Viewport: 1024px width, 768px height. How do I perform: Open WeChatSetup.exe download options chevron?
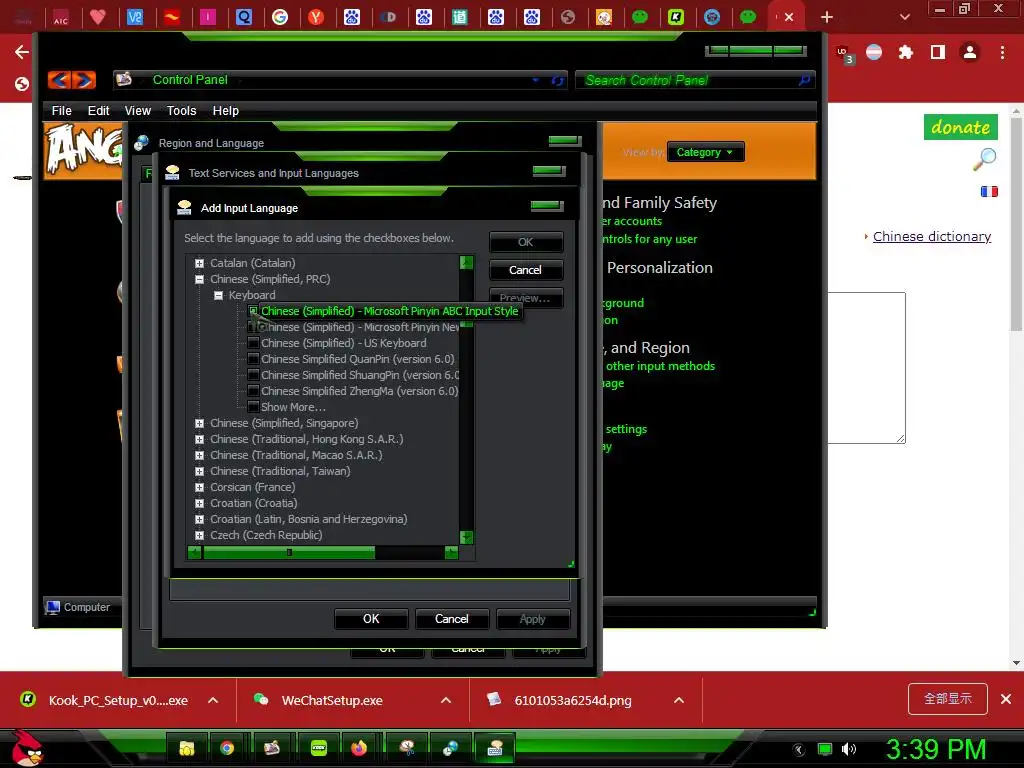coord(446,700)
